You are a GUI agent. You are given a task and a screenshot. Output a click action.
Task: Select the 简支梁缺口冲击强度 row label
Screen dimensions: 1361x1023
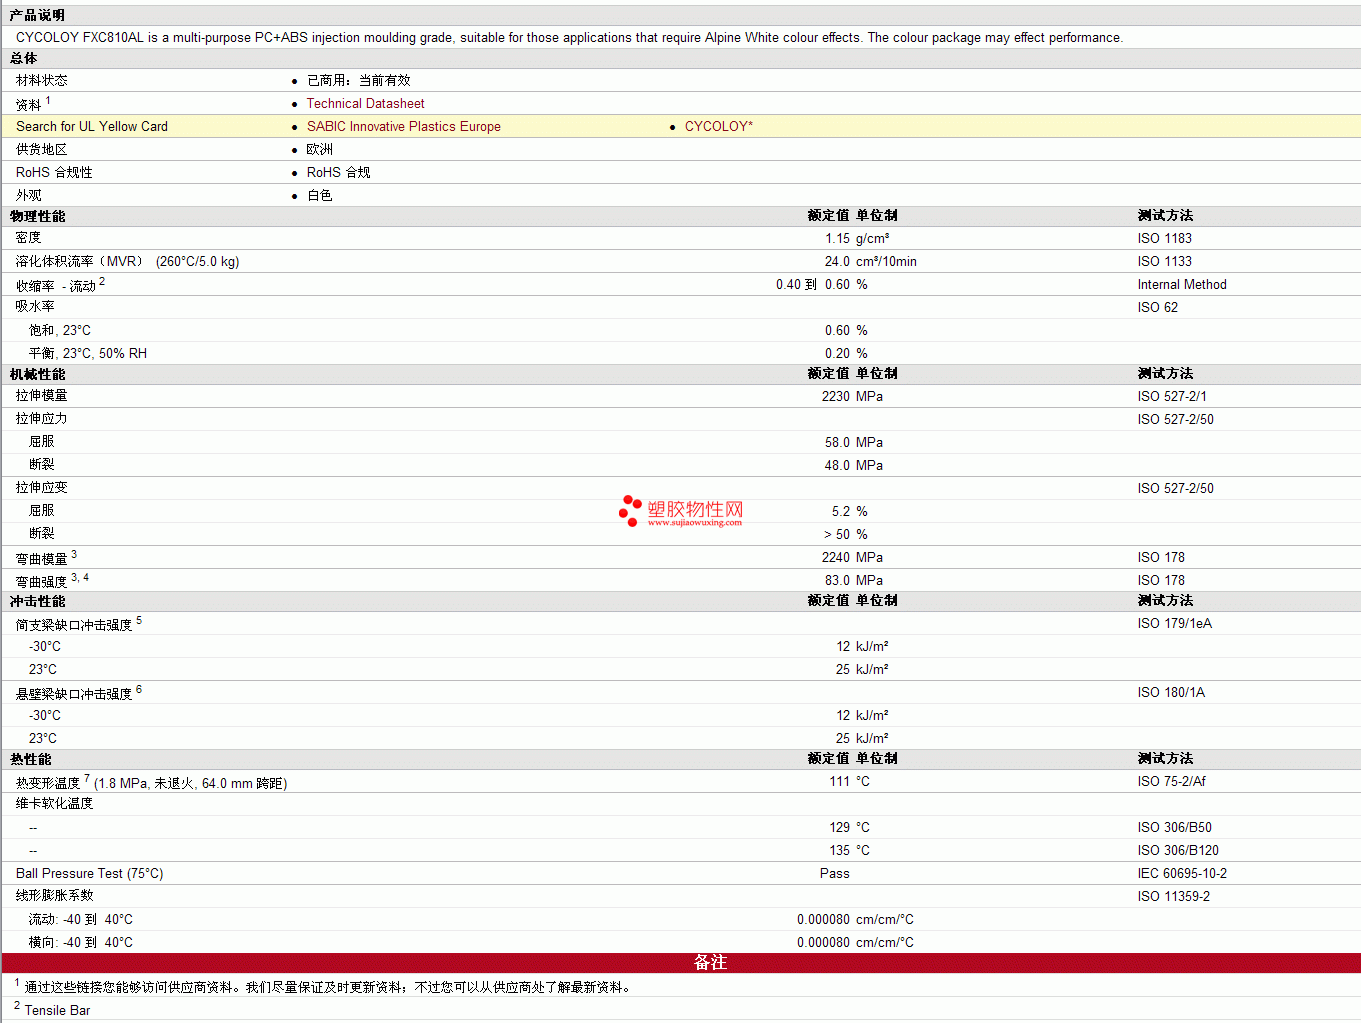[x=74, y=625]
